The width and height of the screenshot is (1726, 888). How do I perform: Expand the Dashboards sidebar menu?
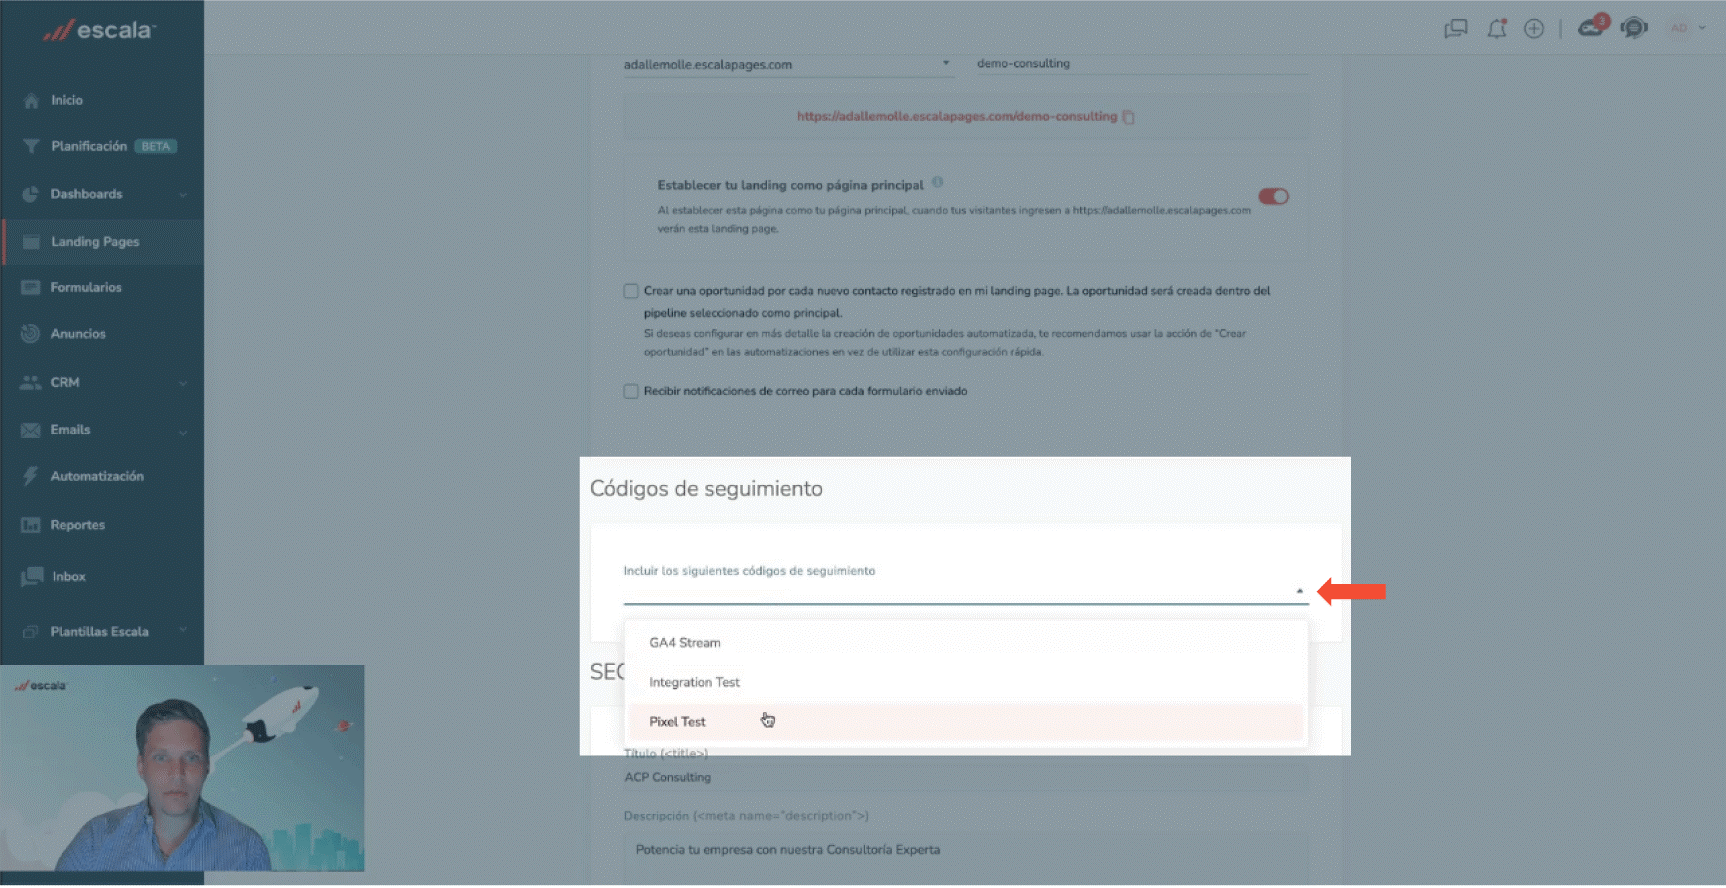pos(103,194)
